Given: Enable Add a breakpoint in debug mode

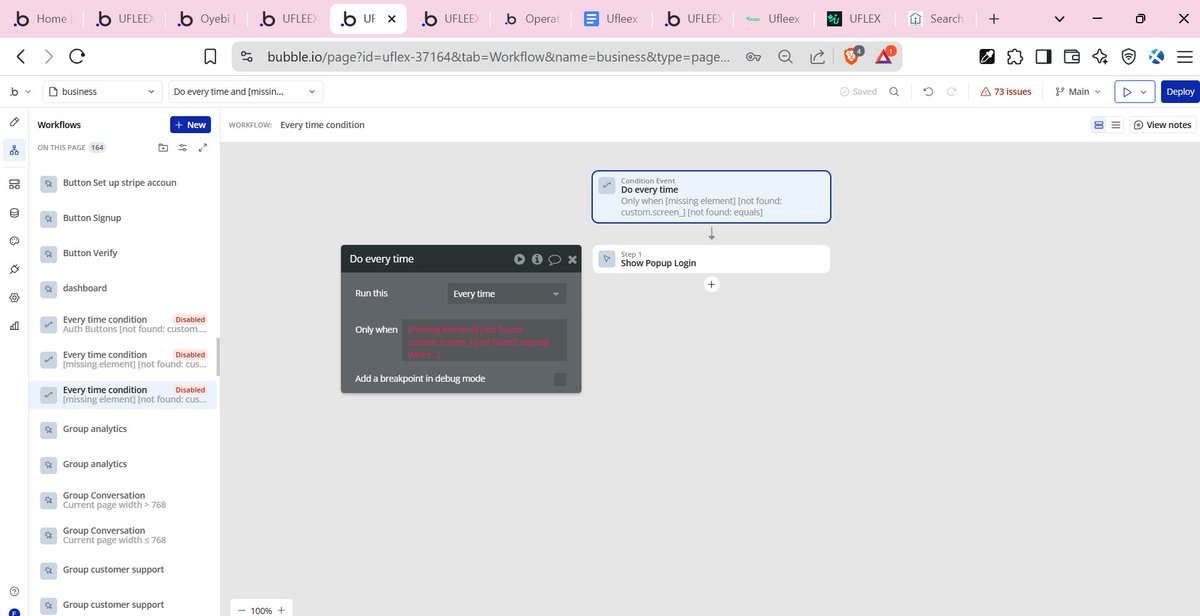Looking at the screenshot, I should tap(560, 379).
